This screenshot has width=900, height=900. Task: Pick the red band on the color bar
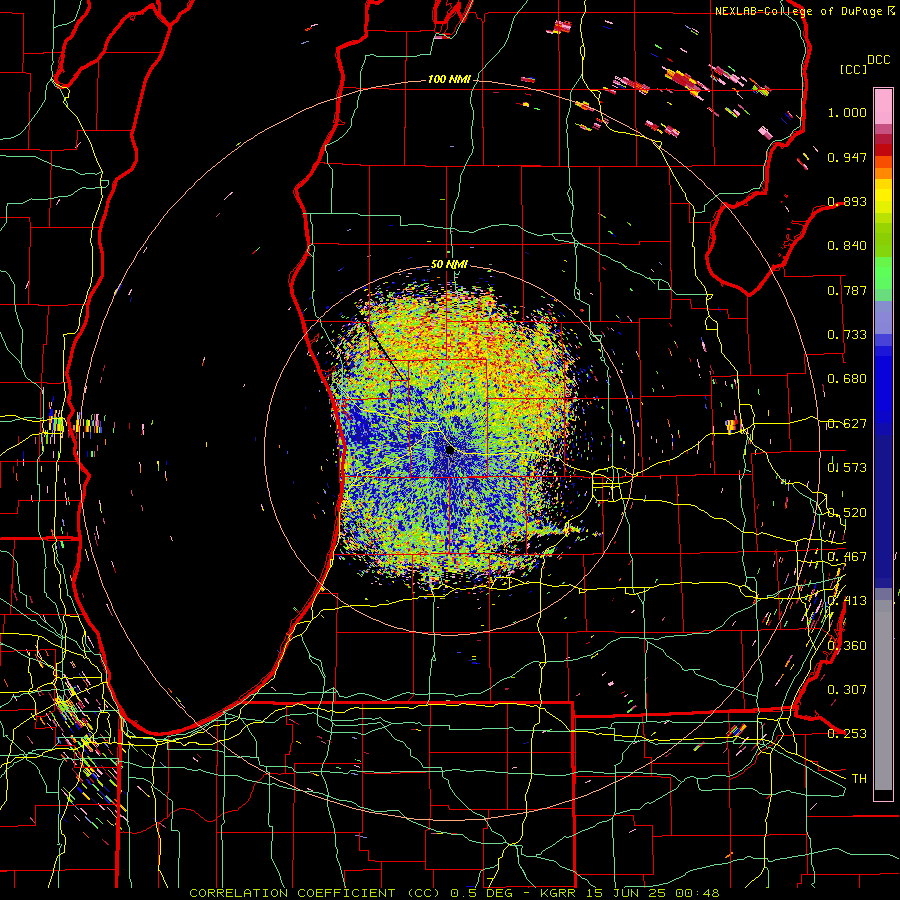click(x=883, y=150)
